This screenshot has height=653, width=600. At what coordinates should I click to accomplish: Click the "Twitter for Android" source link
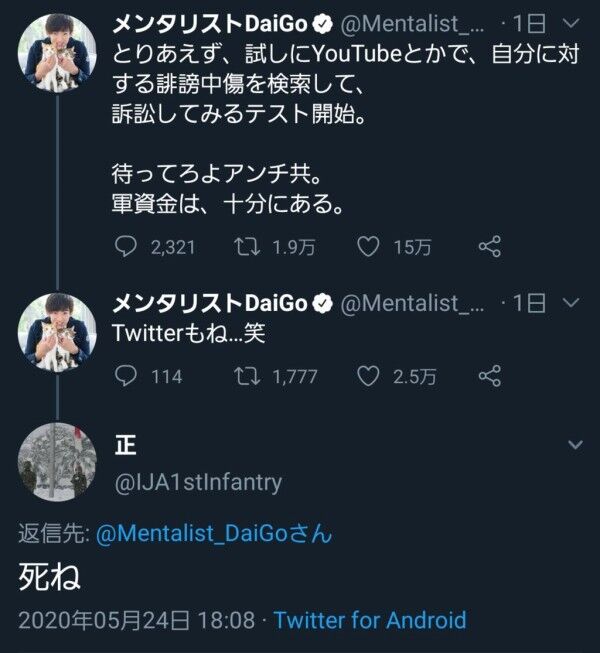click(369, 620)
